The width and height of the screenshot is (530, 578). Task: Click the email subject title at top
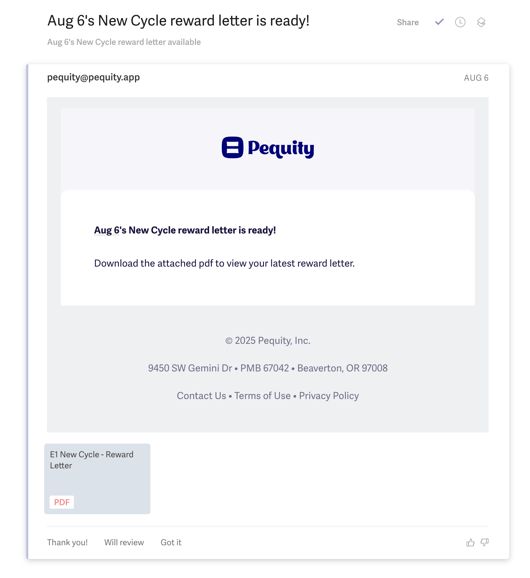178,21
